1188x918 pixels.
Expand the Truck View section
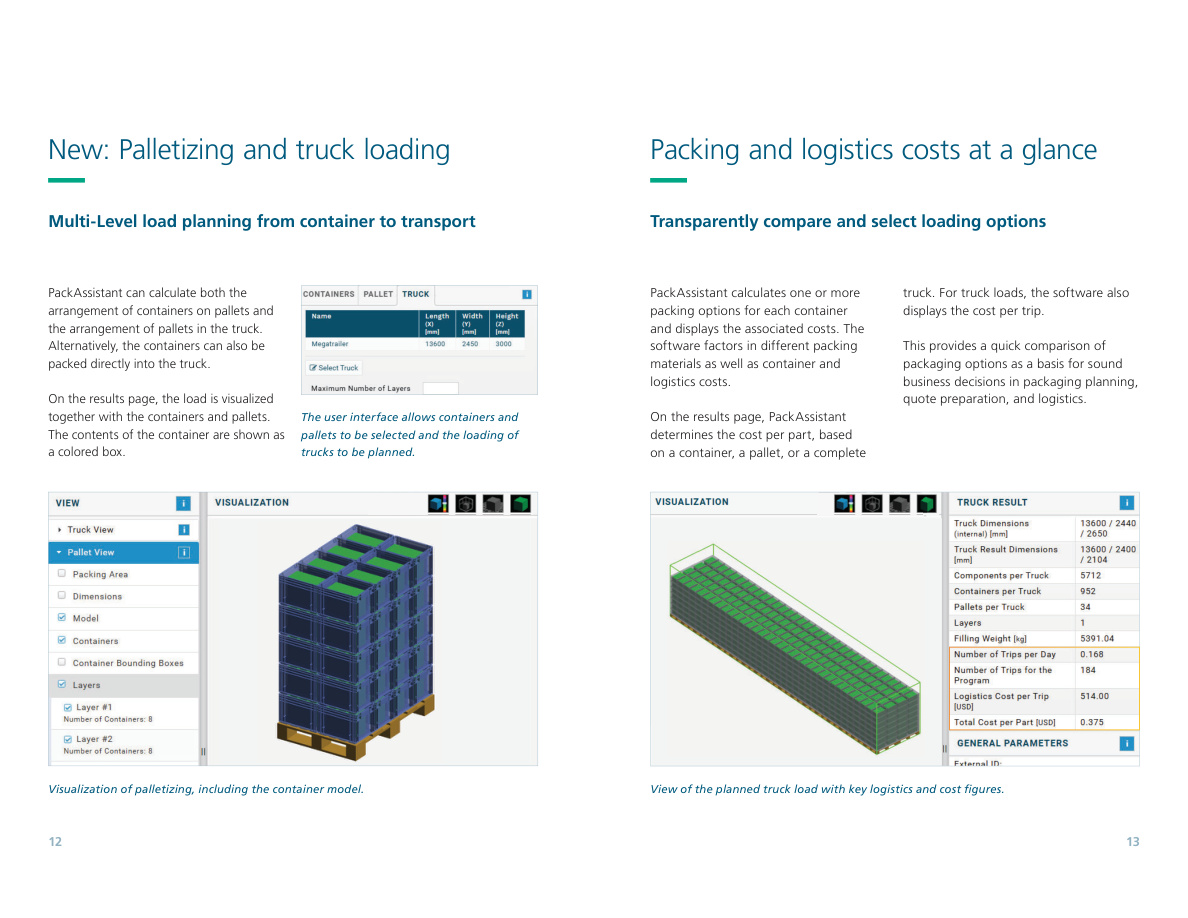coord(60,529)
